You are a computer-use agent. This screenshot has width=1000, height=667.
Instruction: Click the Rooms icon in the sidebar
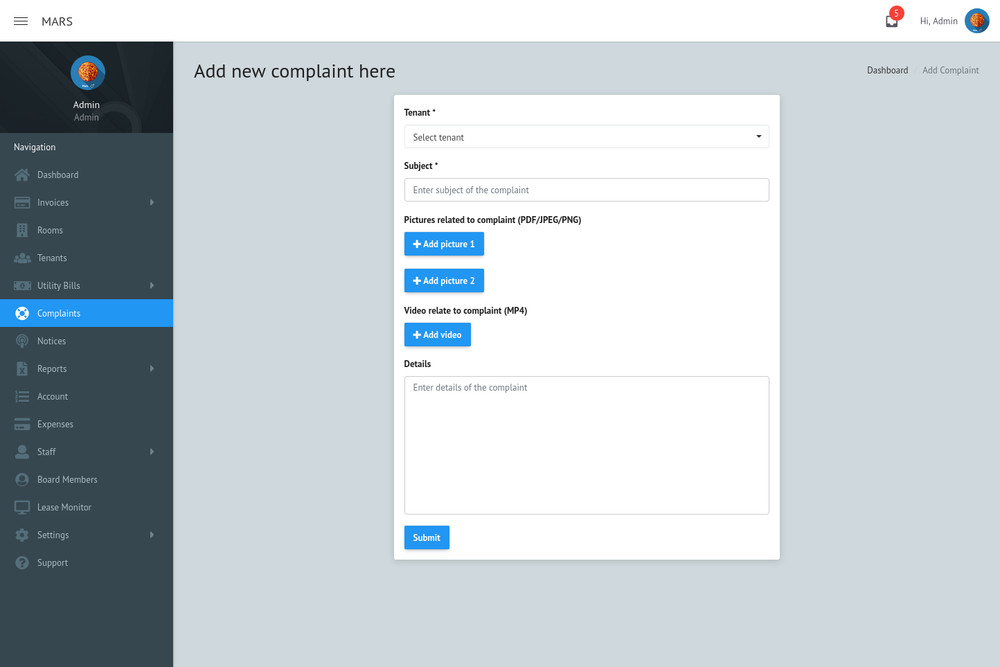[x=21, y=230]
